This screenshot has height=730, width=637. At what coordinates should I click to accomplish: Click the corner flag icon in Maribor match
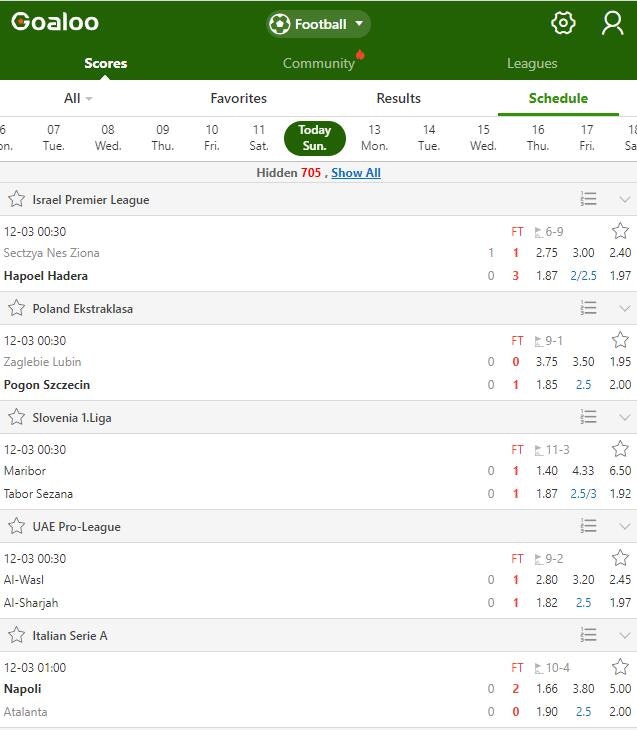pyautogui.click(x=539, y=450)
